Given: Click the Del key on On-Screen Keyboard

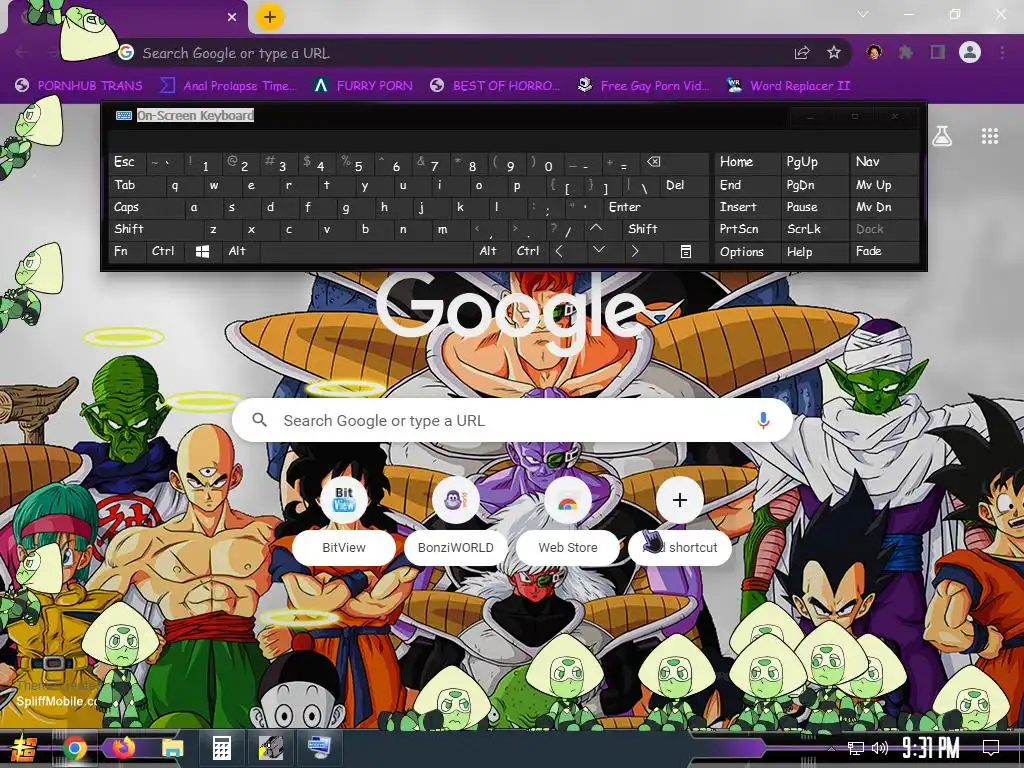Looking at the screenshot, I should [x=684, y=185].
